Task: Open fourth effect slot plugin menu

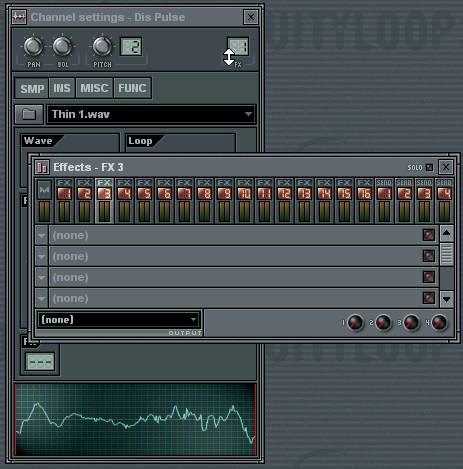Action: pos(42,298)
